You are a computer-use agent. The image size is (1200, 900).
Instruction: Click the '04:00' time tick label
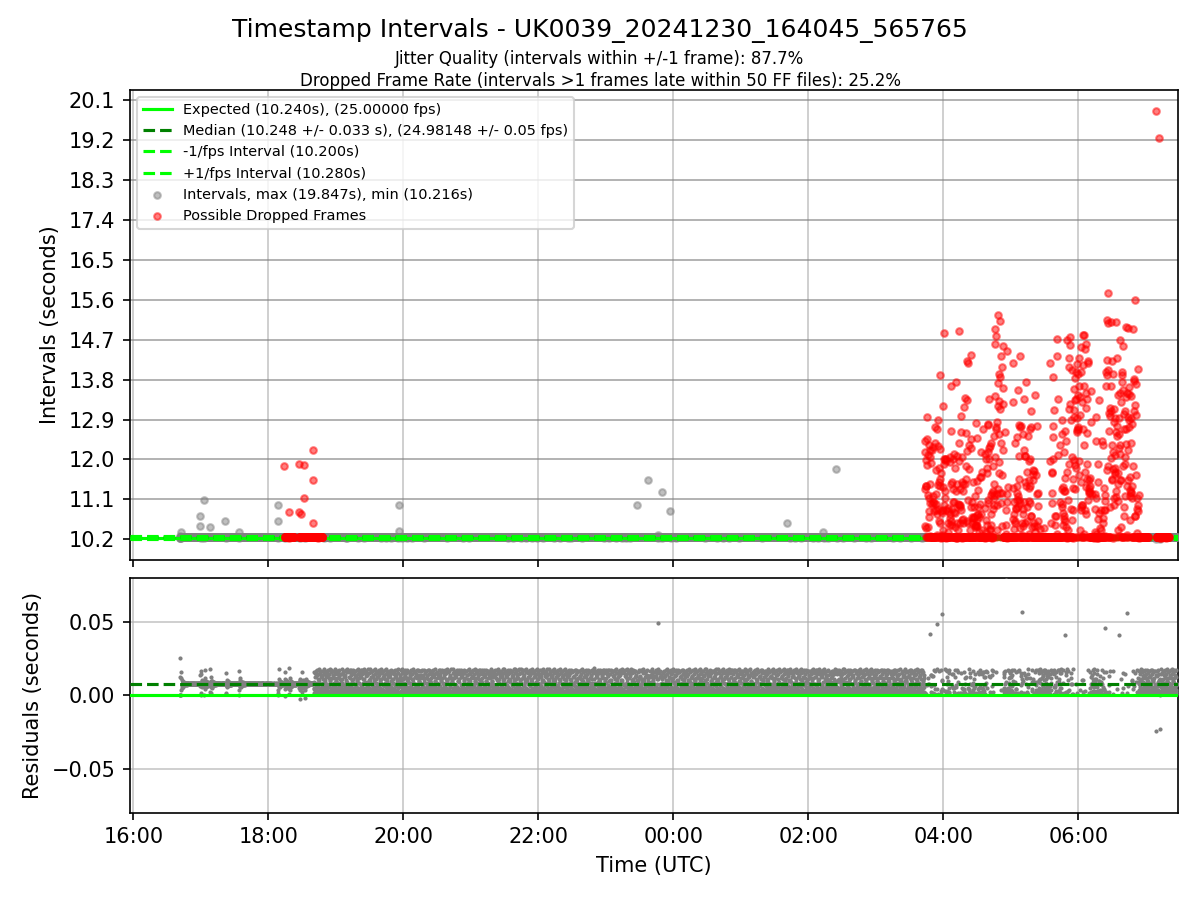click(x=943, y=834)
